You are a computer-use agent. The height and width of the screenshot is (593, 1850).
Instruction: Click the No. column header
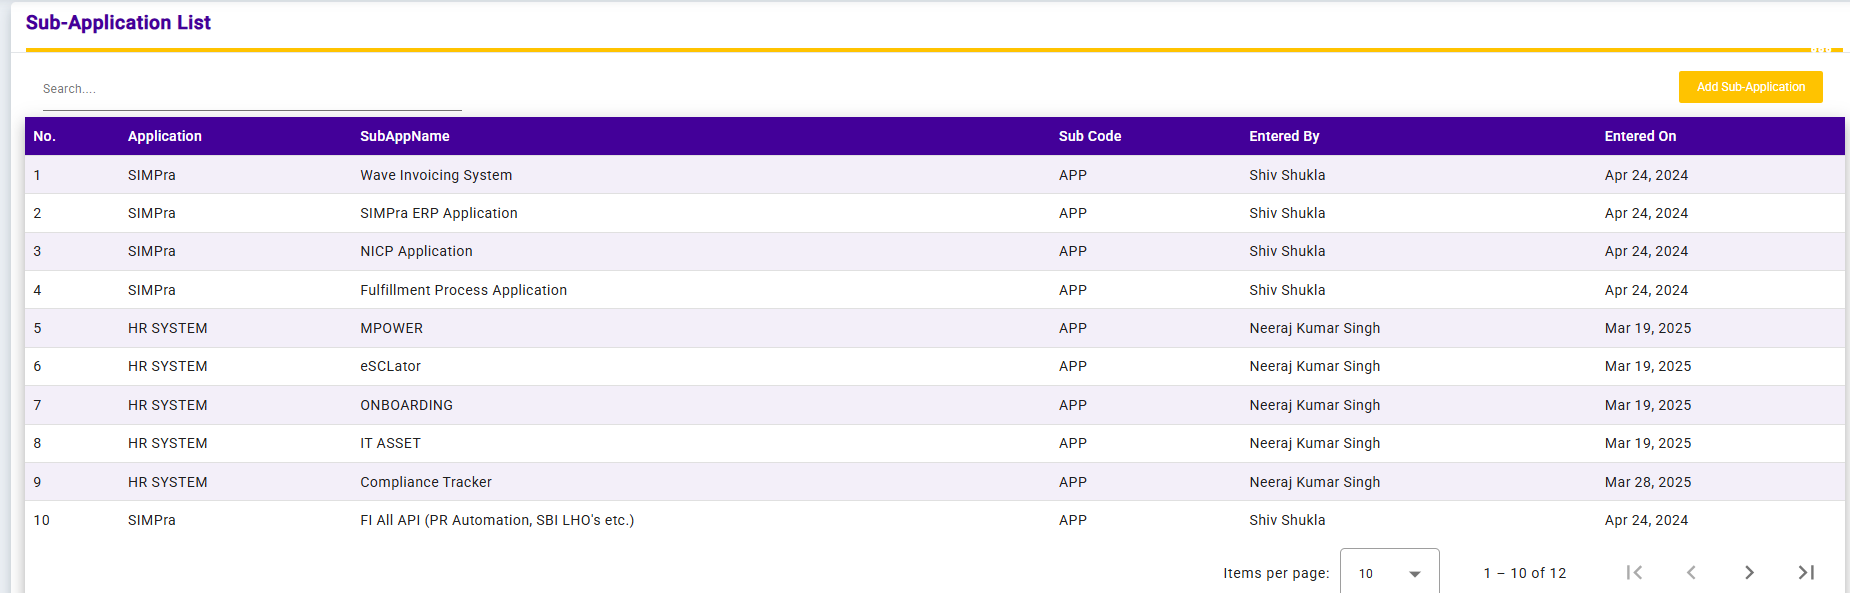coord(44,136)
